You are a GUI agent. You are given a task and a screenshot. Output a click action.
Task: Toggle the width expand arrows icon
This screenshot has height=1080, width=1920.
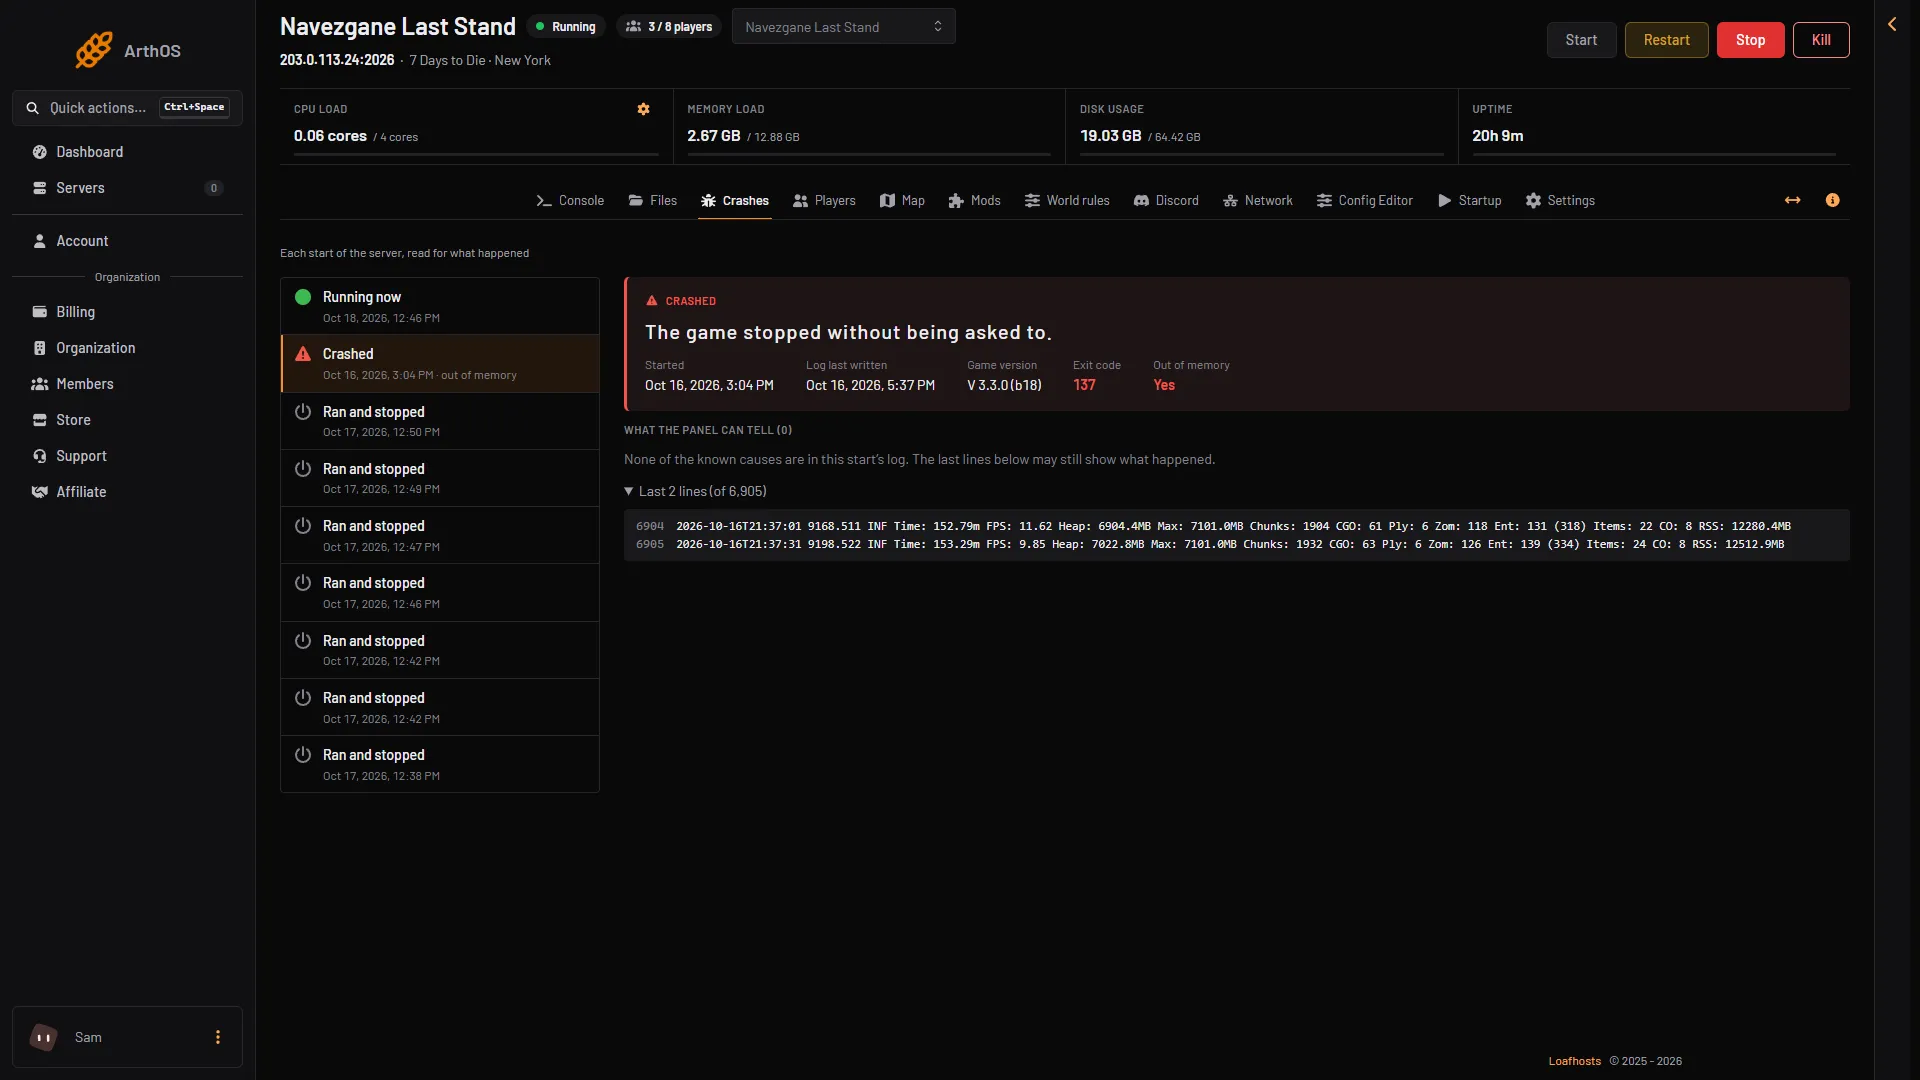1793,201
